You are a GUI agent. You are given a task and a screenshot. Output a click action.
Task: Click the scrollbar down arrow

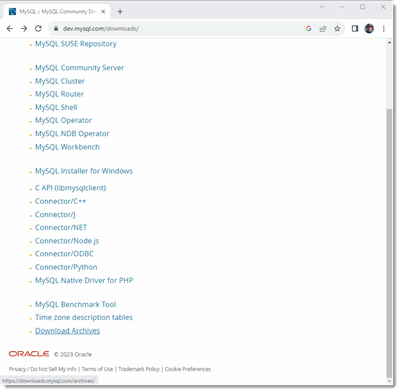389,381
